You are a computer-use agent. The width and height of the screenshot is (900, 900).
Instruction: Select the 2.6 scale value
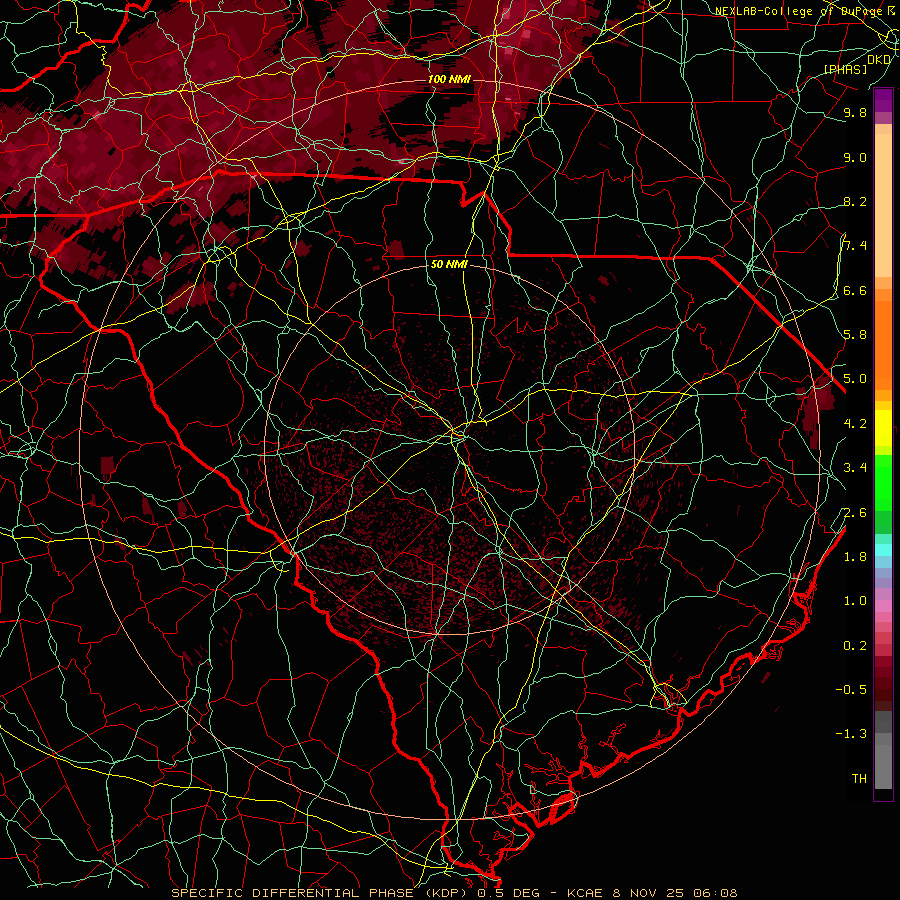(855, 512)
